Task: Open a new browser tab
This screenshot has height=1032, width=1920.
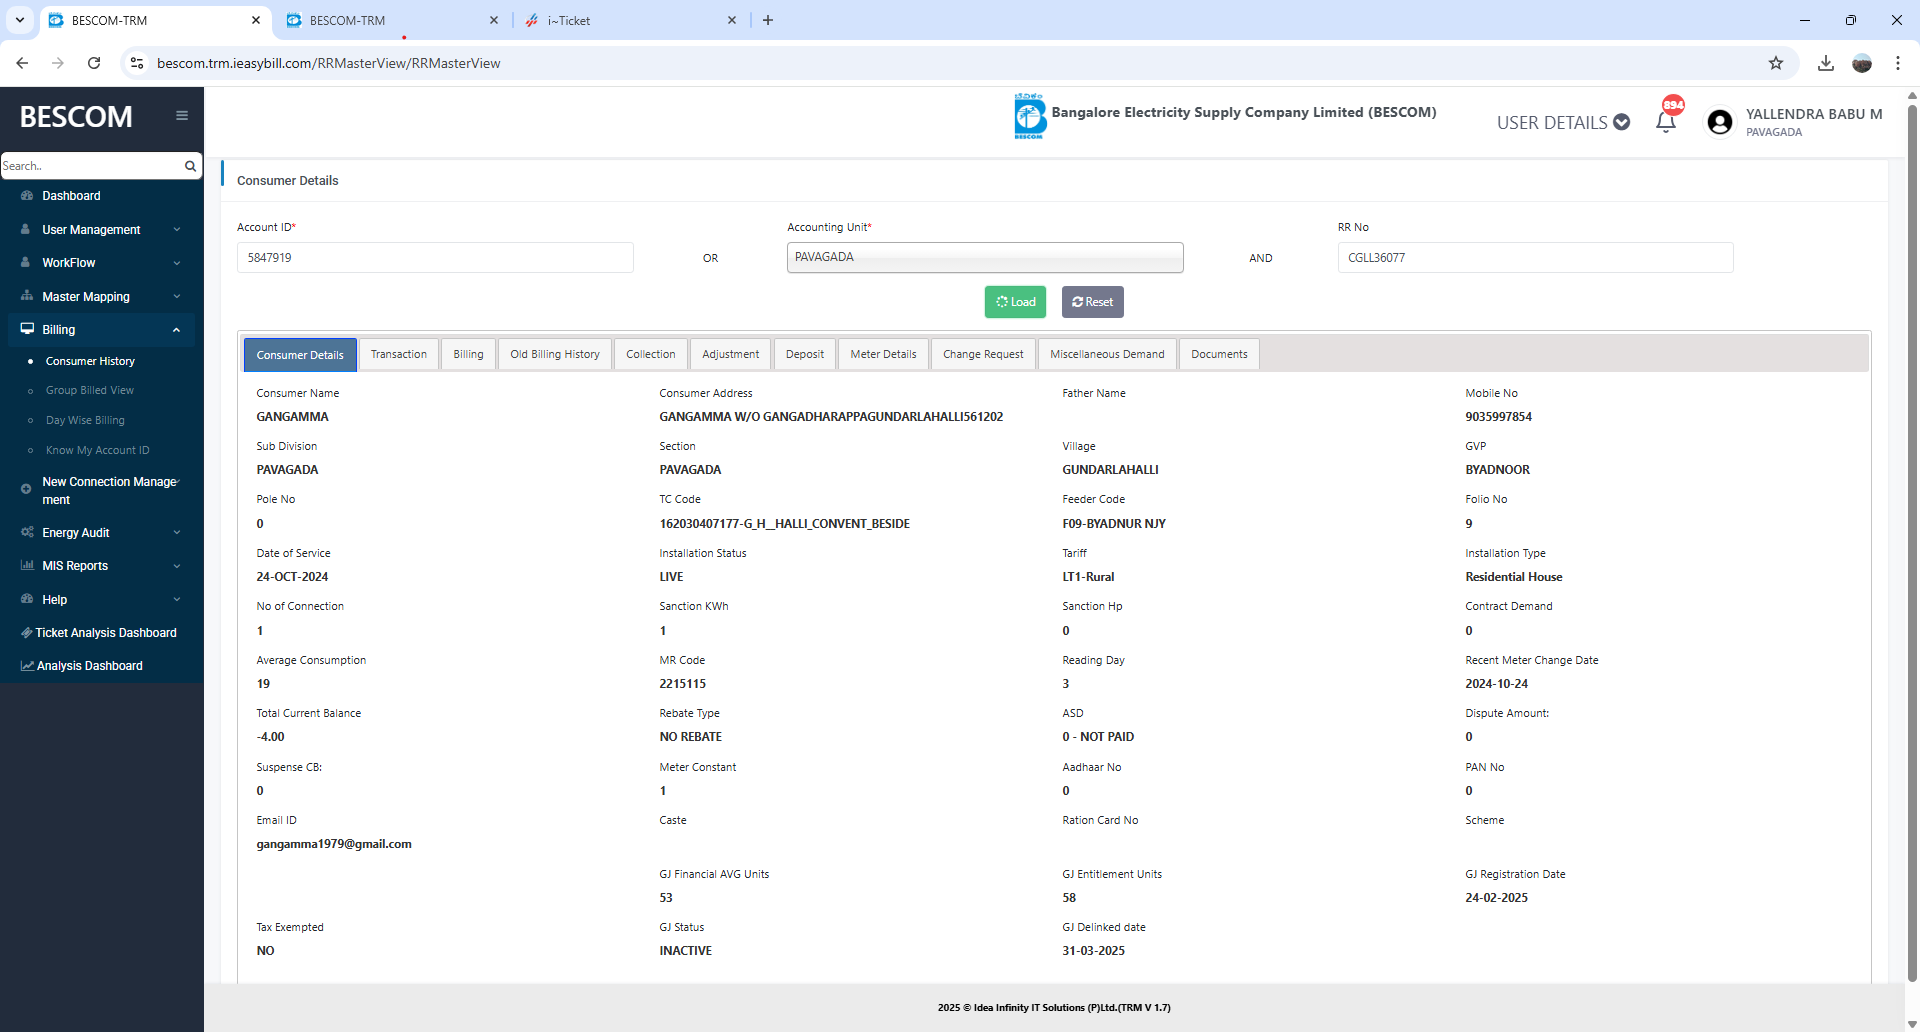Action: point(768,20)
